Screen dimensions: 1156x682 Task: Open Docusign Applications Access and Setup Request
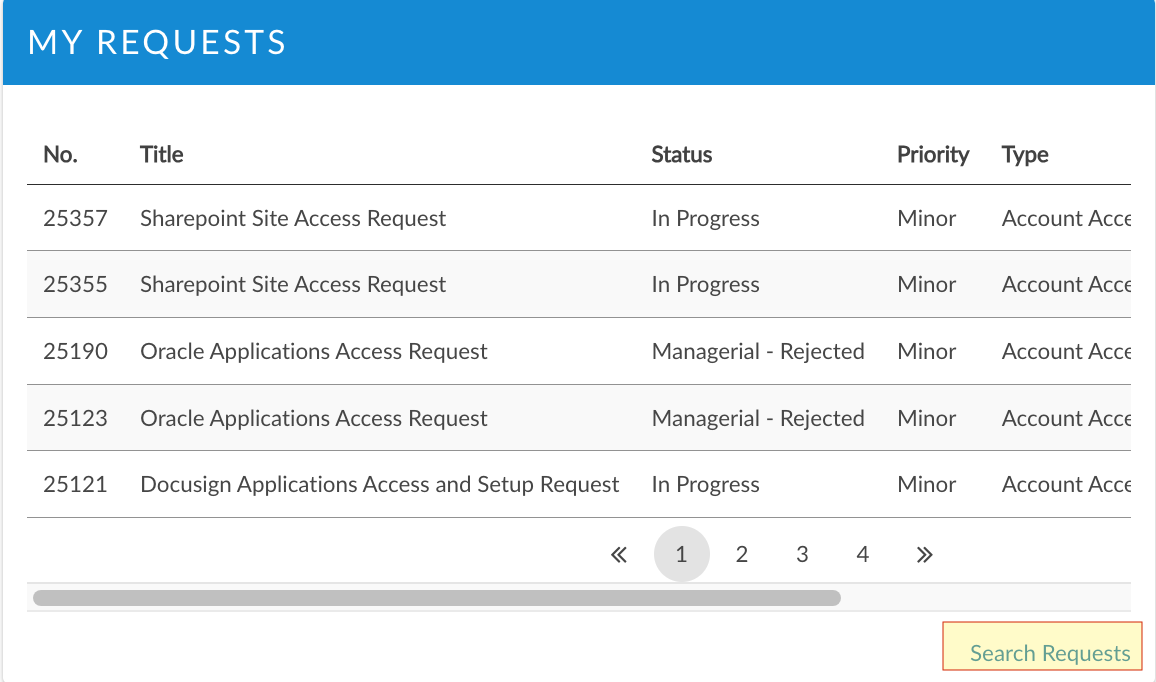click(x=379, y=485)
